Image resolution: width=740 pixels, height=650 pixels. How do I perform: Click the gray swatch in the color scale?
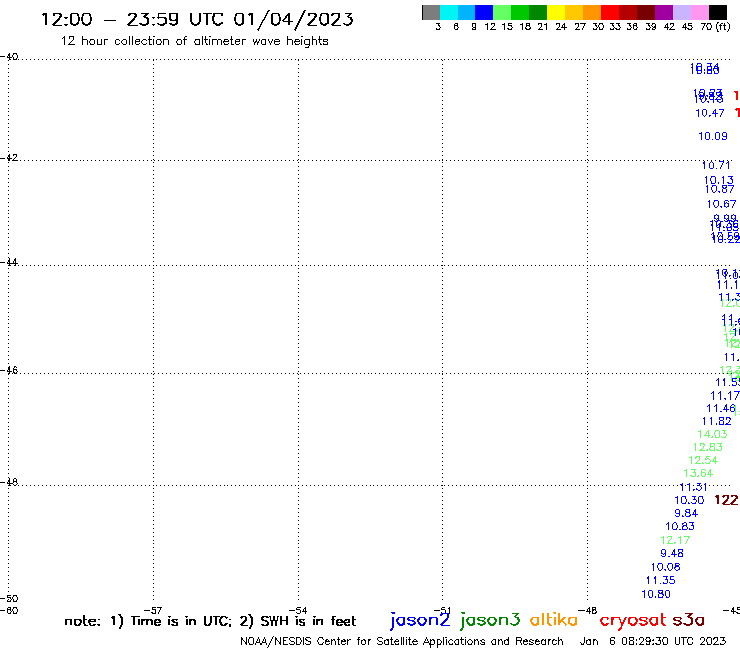click(431, 12)
